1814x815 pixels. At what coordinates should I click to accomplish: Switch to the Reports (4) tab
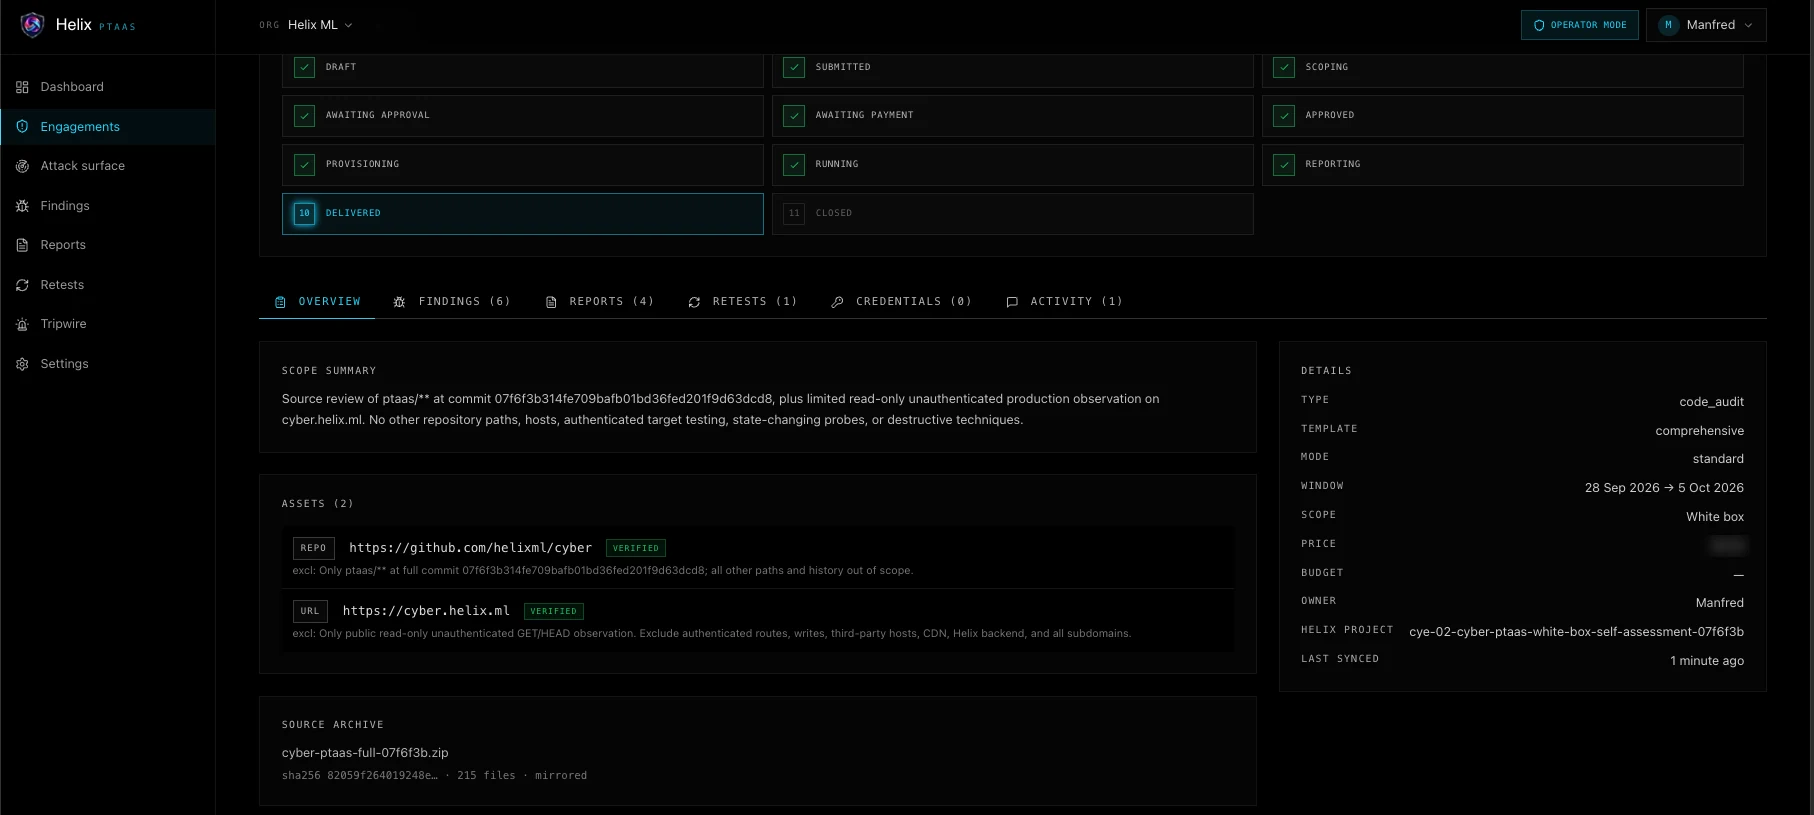coord(600,301)
